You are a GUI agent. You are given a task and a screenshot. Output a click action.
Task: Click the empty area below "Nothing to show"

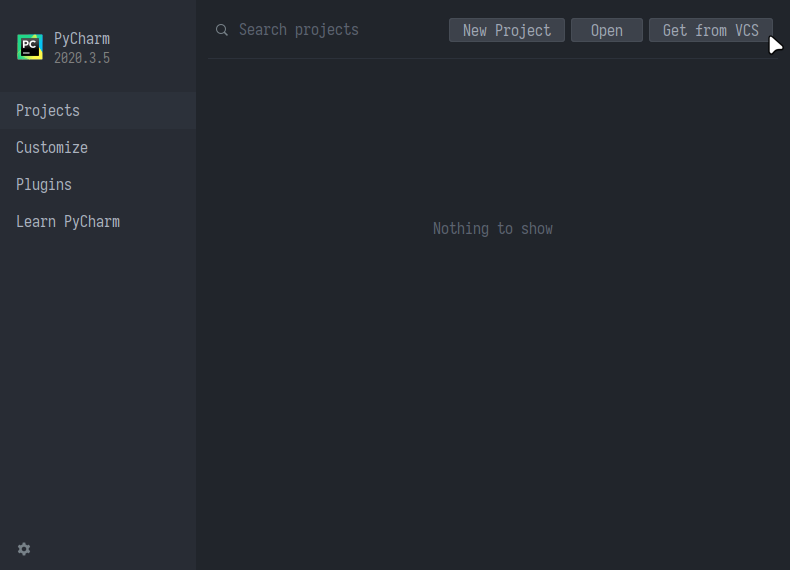click(x=492, y=400)
